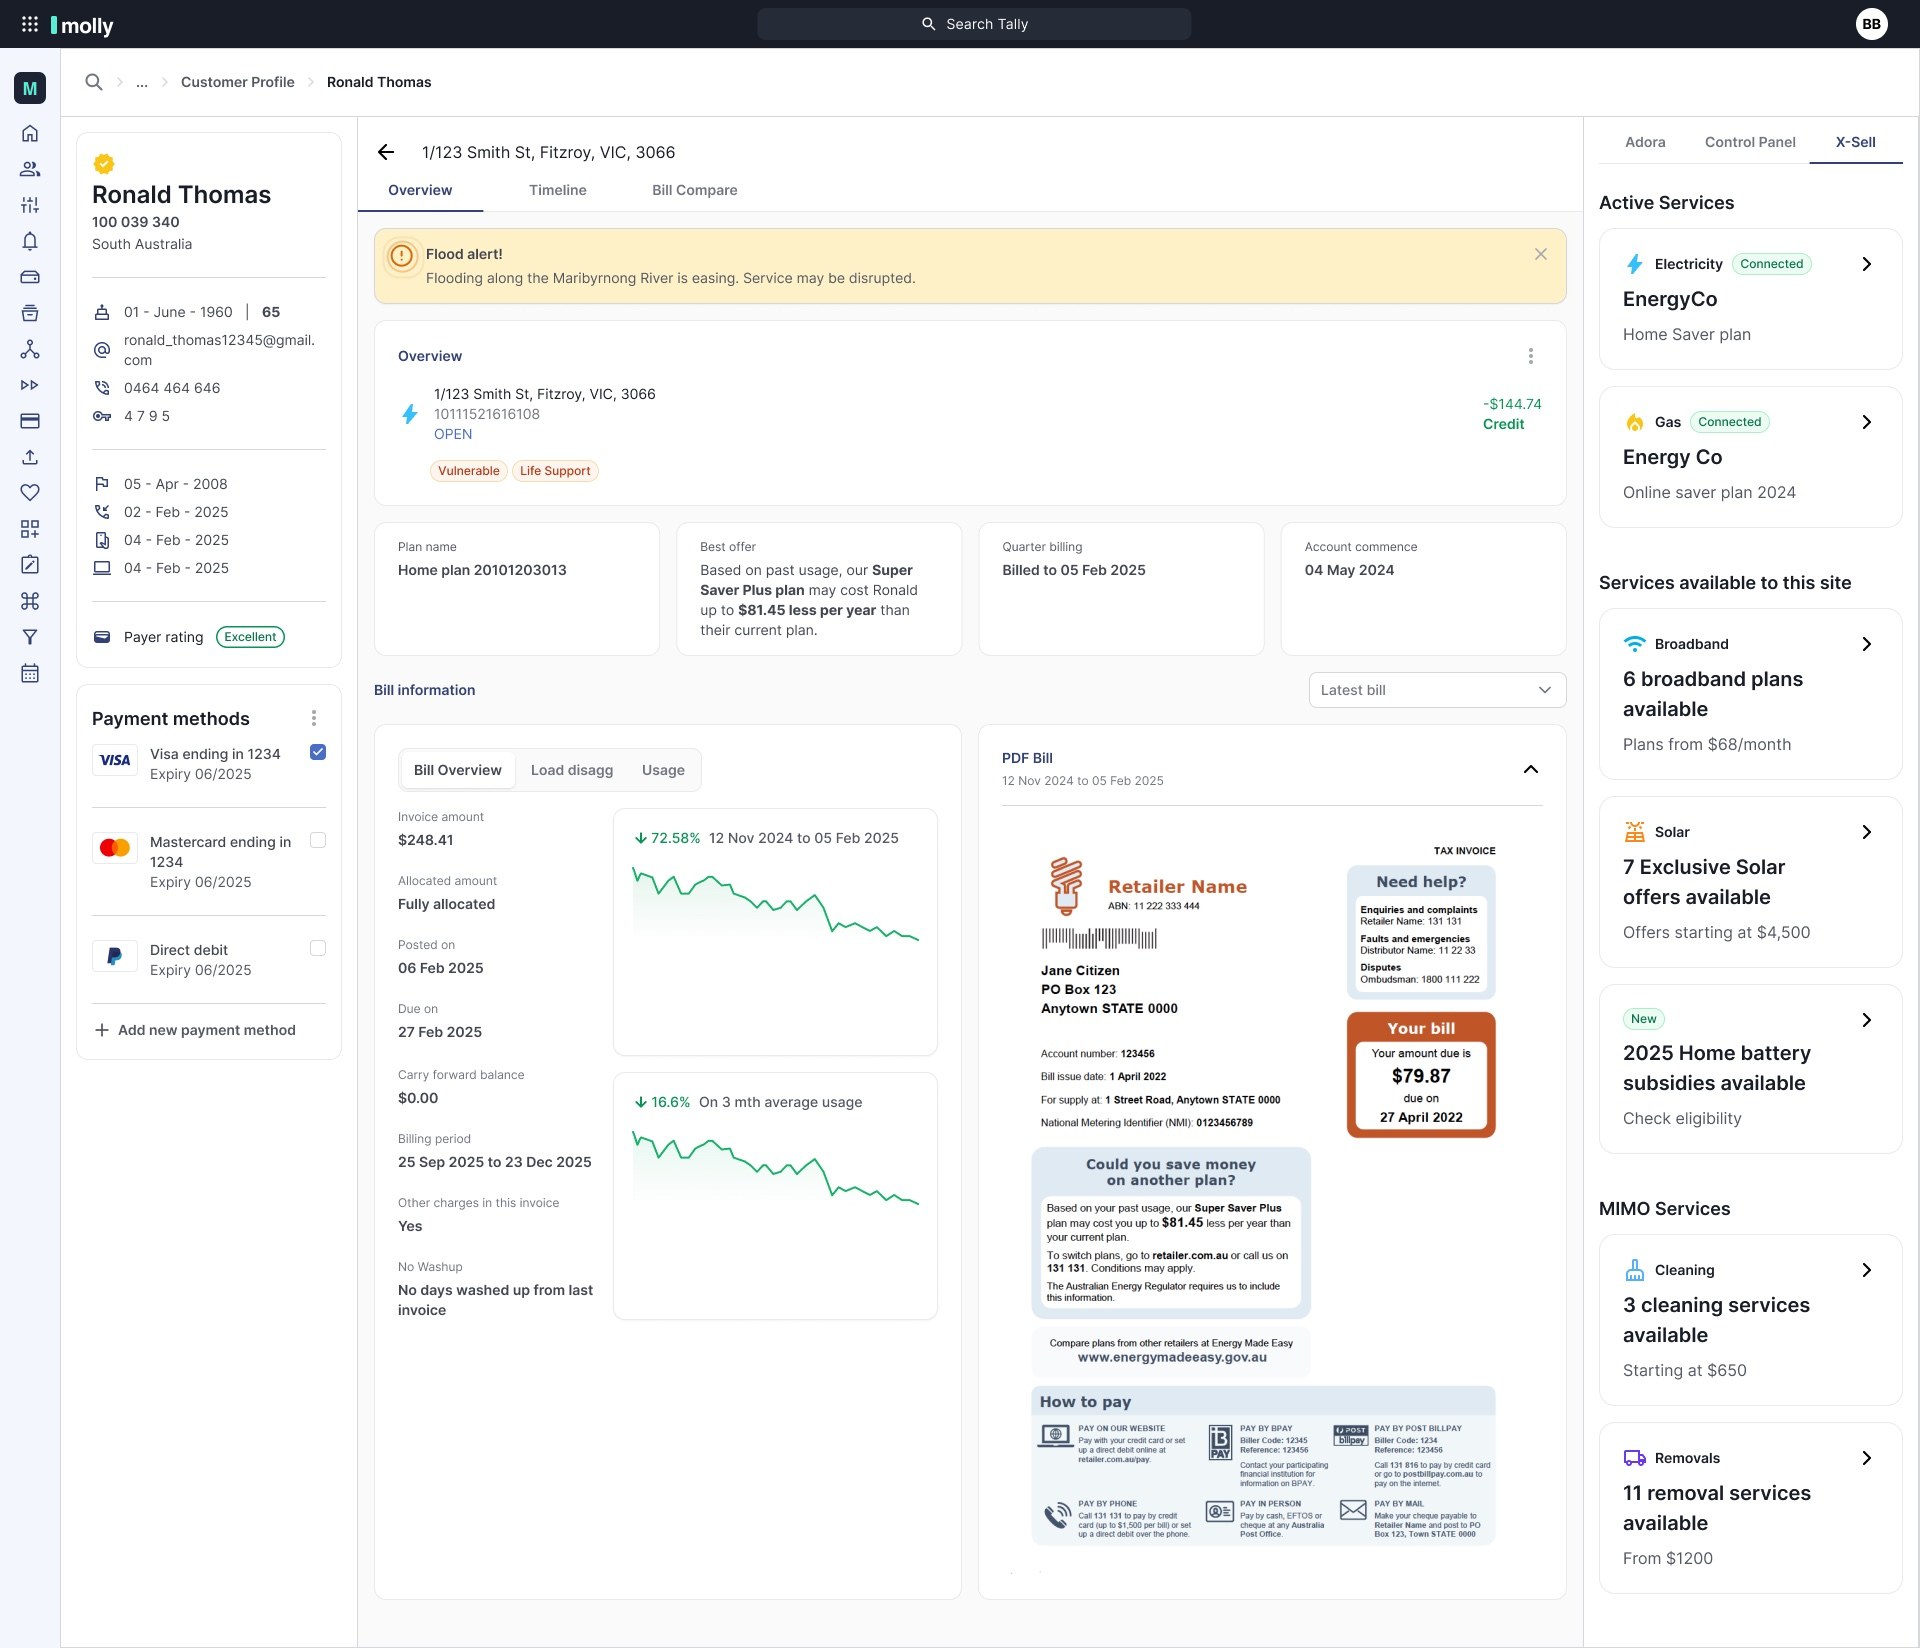Uncheck the Visa ending in 1234 checkbox

(318, 752)
